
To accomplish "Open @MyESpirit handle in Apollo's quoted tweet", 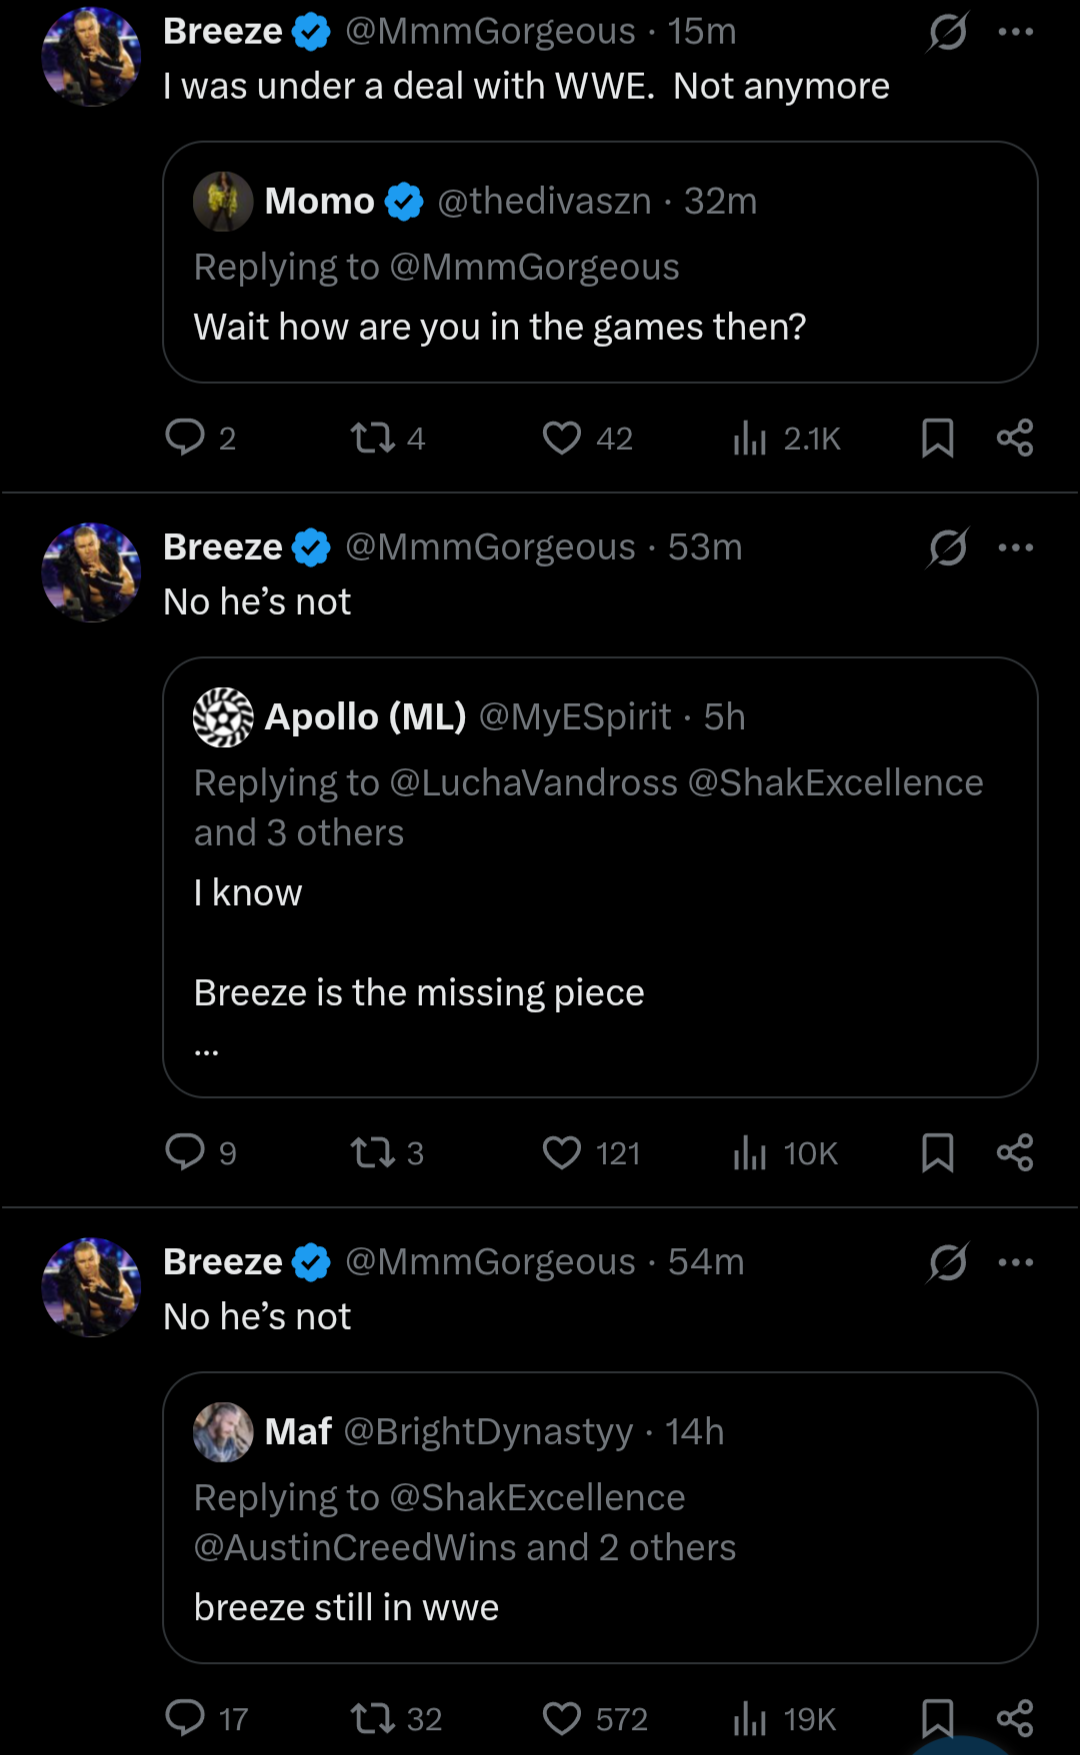I will 575,717.
